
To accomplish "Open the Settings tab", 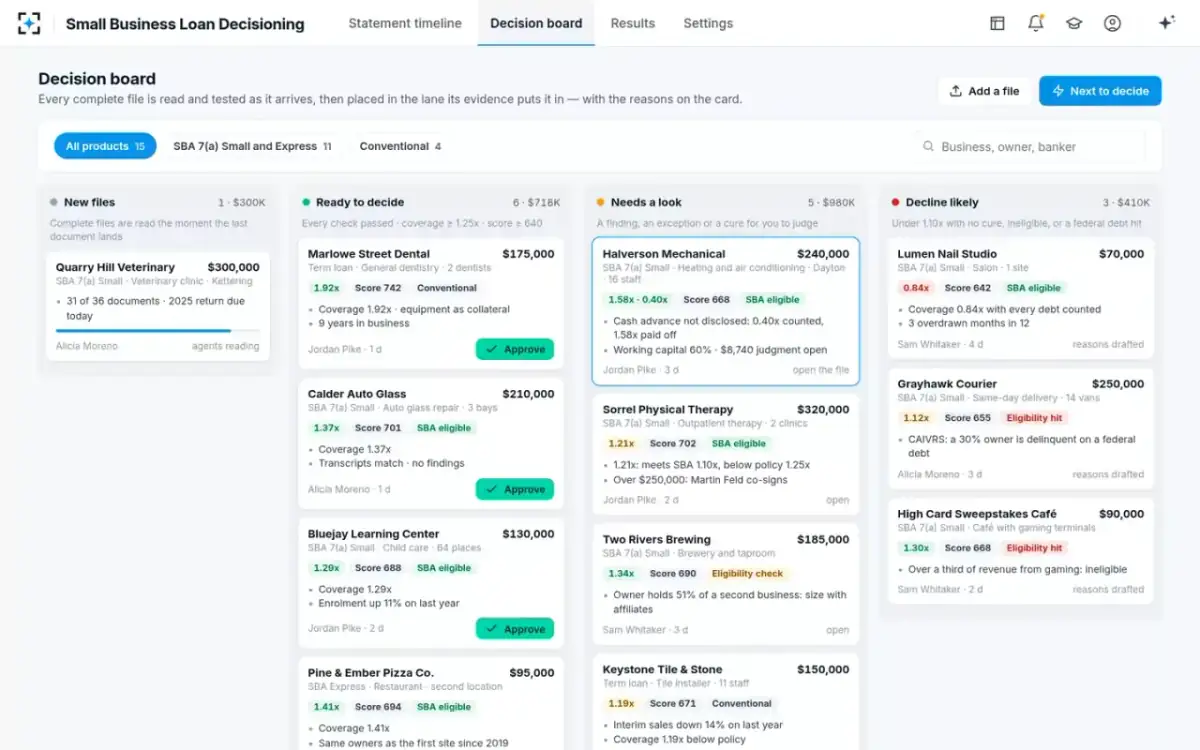I will tap(708, 23).
